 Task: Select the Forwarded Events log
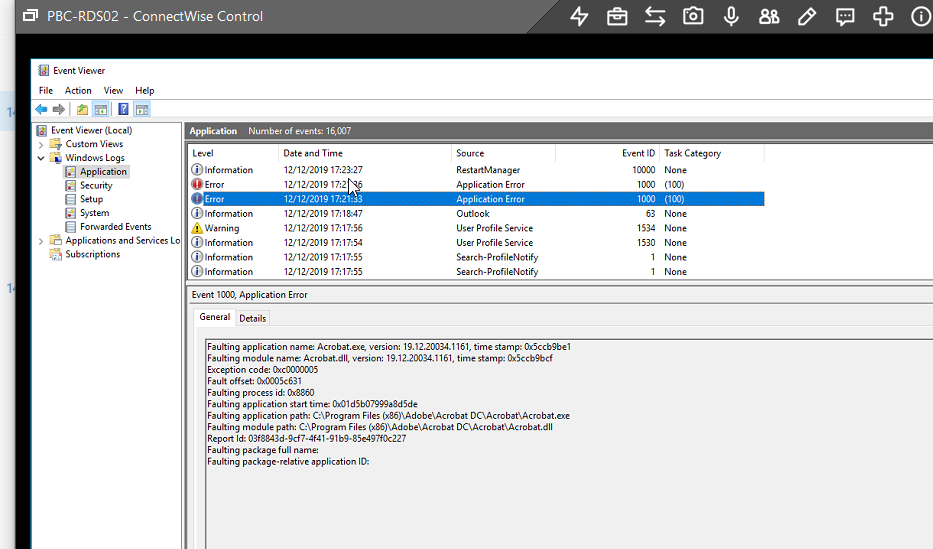(115, 227)
